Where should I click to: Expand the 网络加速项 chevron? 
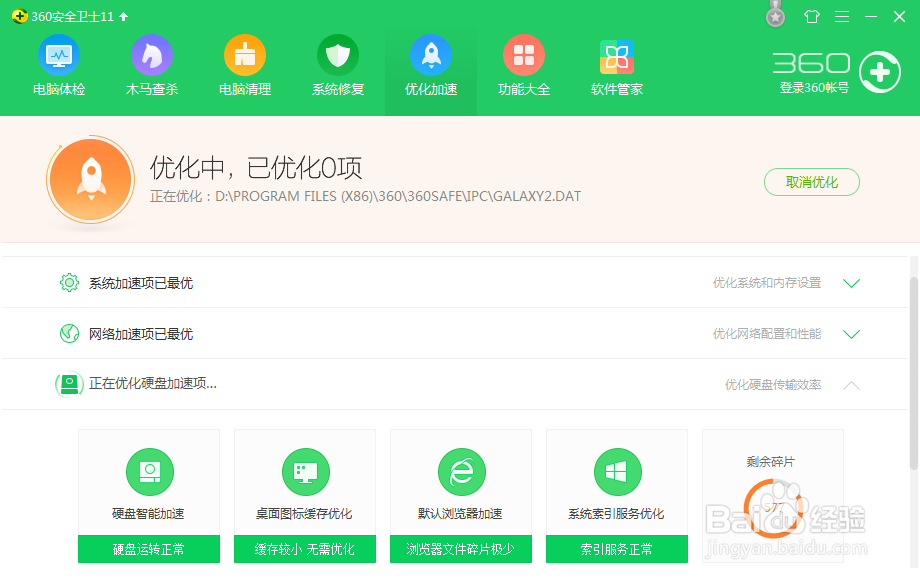[851, 334]
